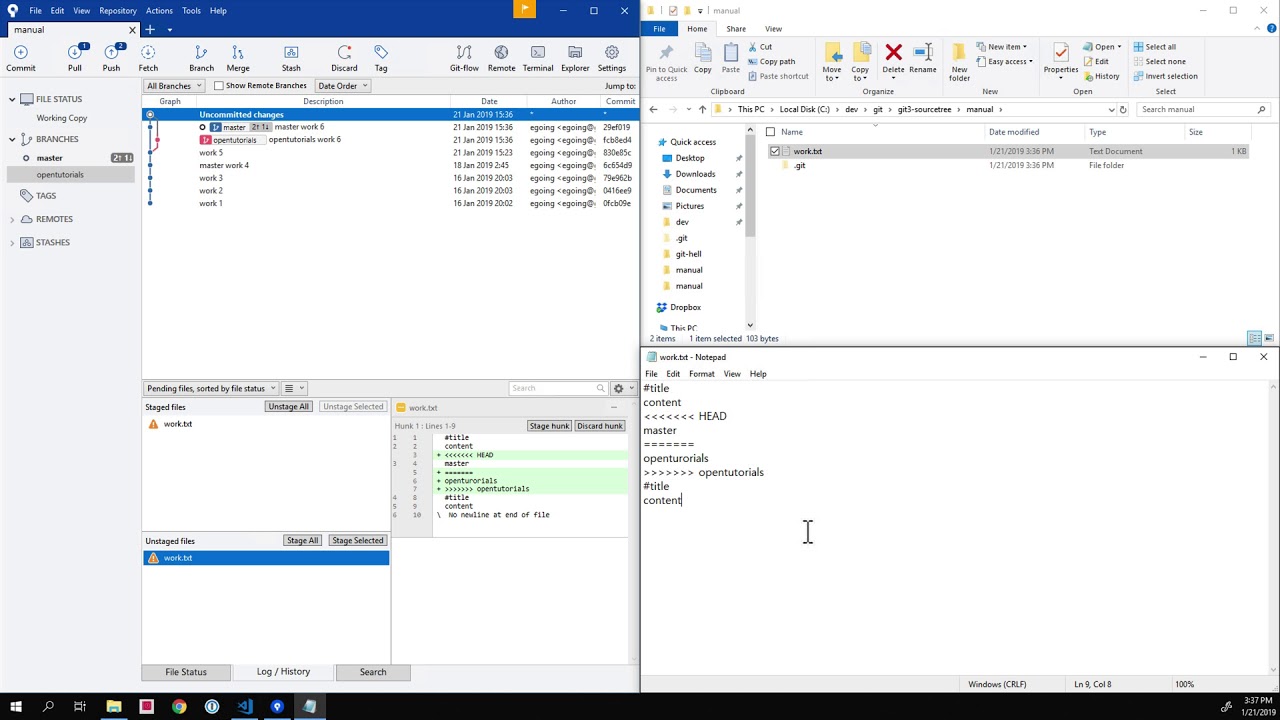Viewport: 1280px width, 720px height.
Task: Open the Date Order dropdown
Action: (342, 86)
